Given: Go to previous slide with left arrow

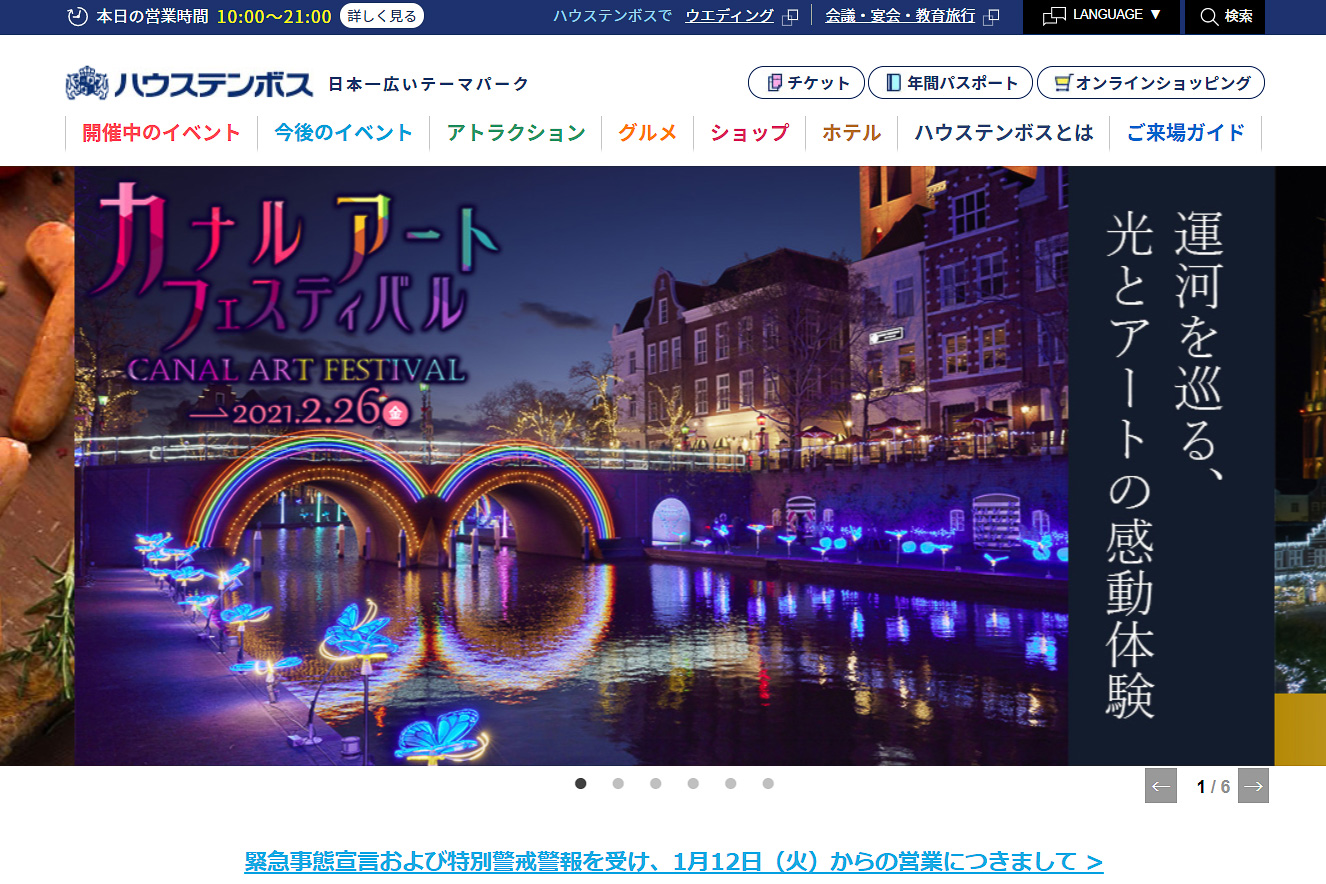Looking at the screenshot, I should pos(1161,786).
